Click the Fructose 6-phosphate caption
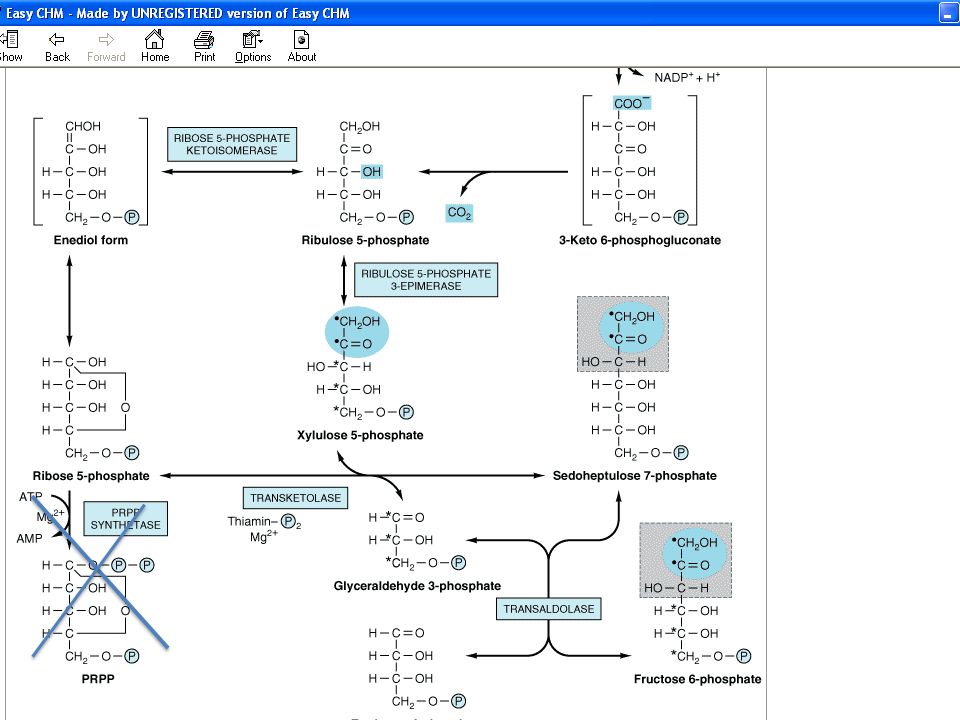Image resolution: width=960 pixels, height=720 pixels. [697, 679]
